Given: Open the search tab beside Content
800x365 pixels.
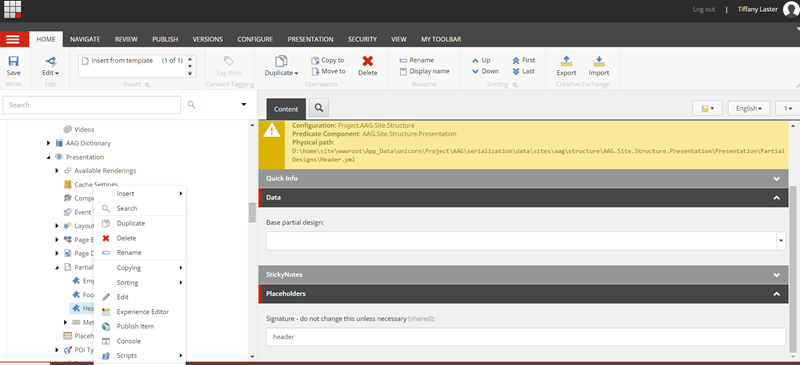Looking at the screenshot, I should click(x=319, y=108).
